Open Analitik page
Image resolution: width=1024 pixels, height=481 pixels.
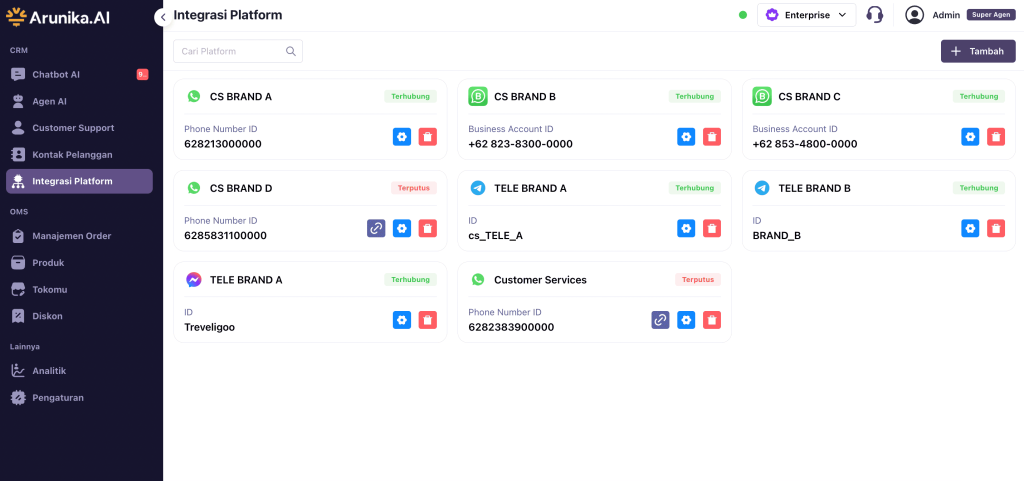[x=79, y=371]
